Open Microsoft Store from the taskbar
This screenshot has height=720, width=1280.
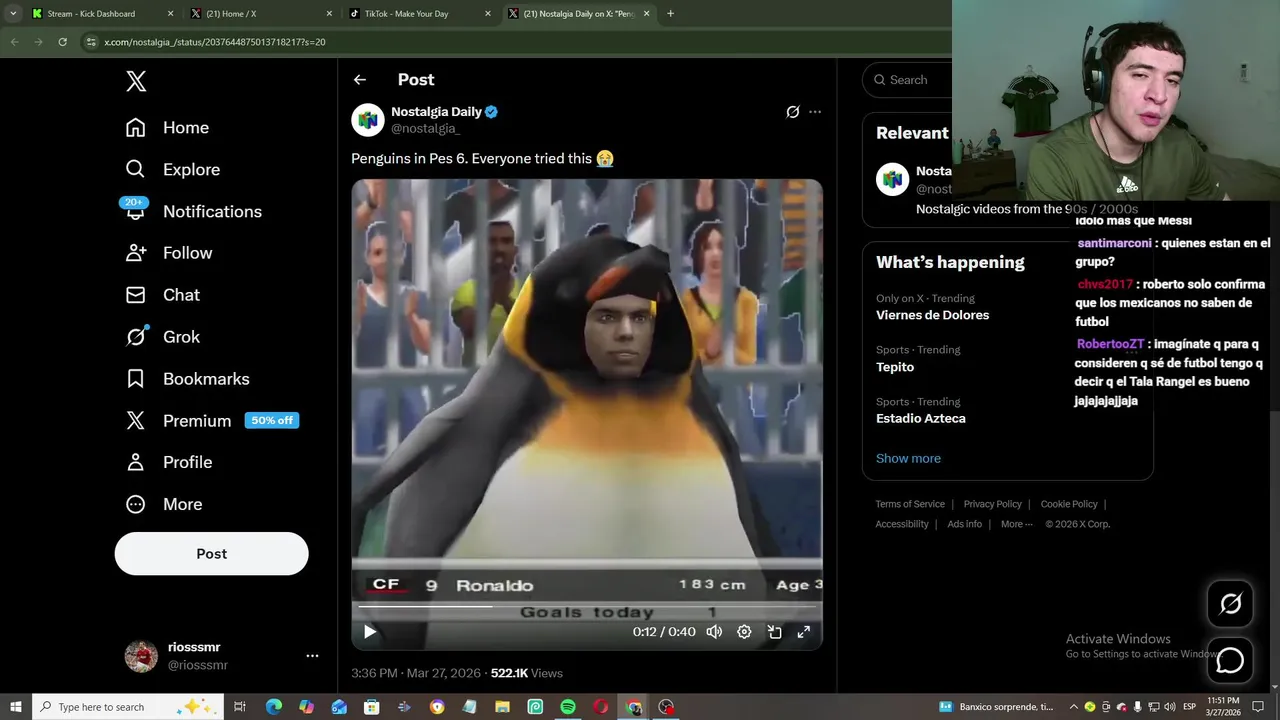(x=371, y=707)
